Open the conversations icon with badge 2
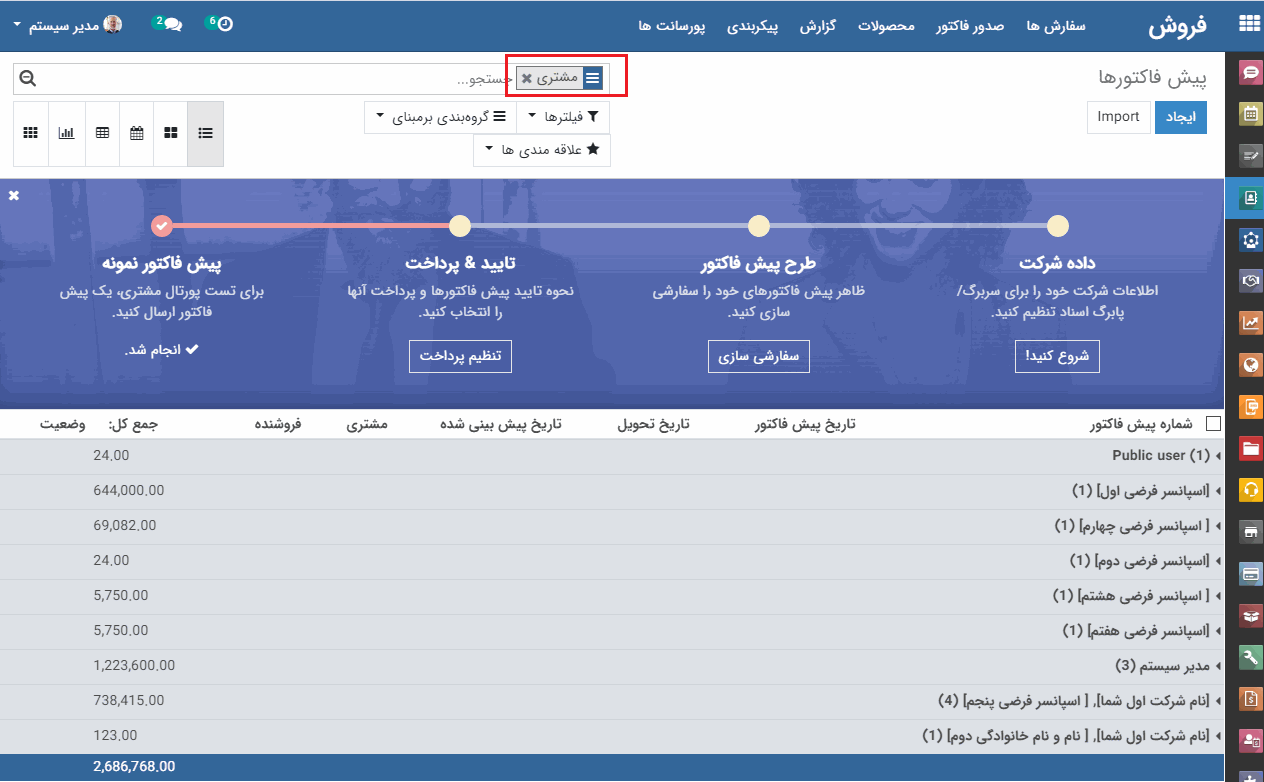 167,24
